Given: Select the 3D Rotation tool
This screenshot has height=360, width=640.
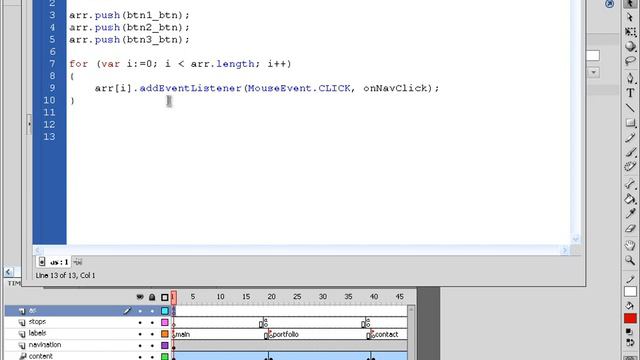Looking at the screenshot, I should point(630,46).
